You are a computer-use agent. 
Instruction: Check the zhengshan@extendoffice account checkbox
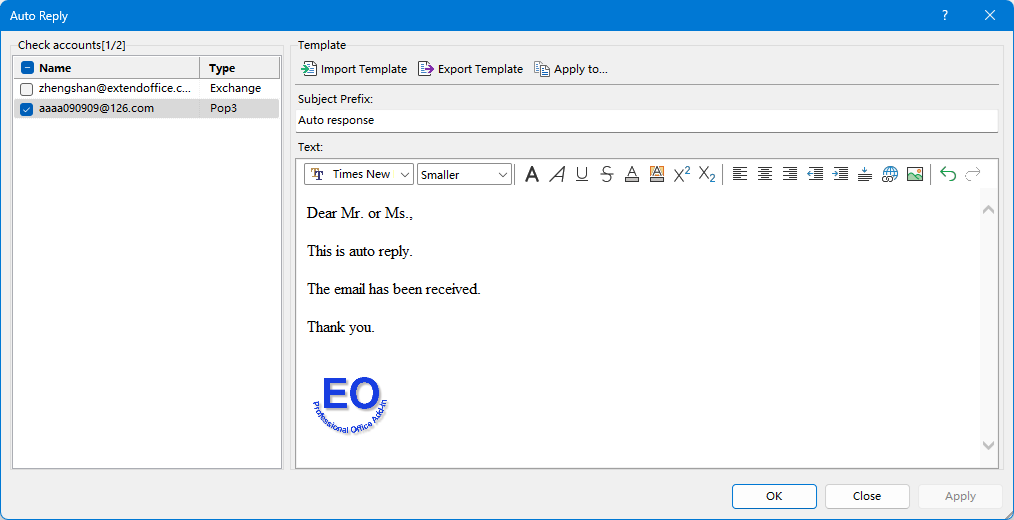click(x=27, y=89)
